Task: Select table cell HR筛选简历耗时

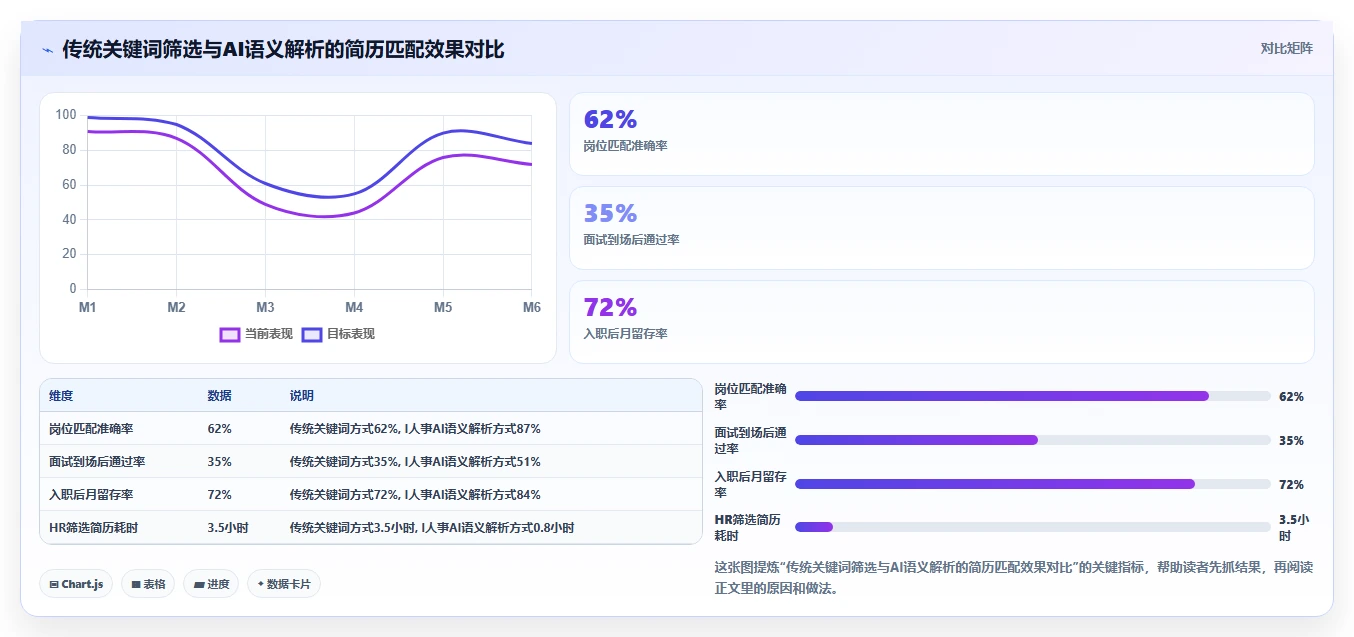Action: pos(93,528)
